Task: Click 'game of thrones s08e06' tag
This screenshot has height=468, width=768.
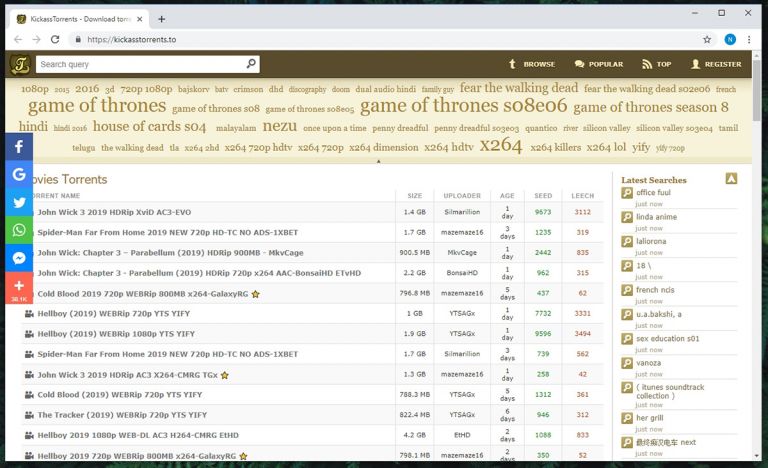Action: pos(463,106)
